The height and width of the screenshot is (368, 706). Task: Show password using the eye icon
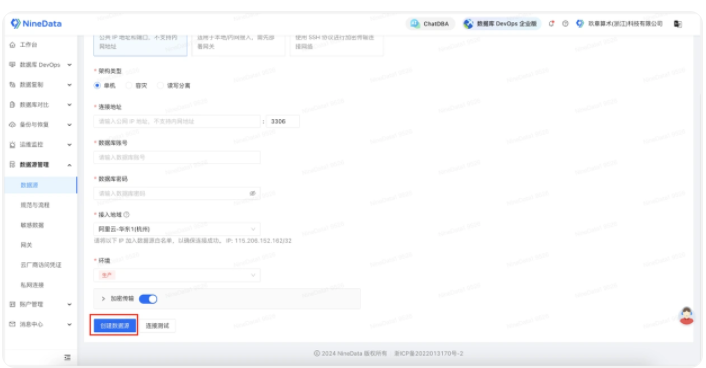click(x=253, y=193)
